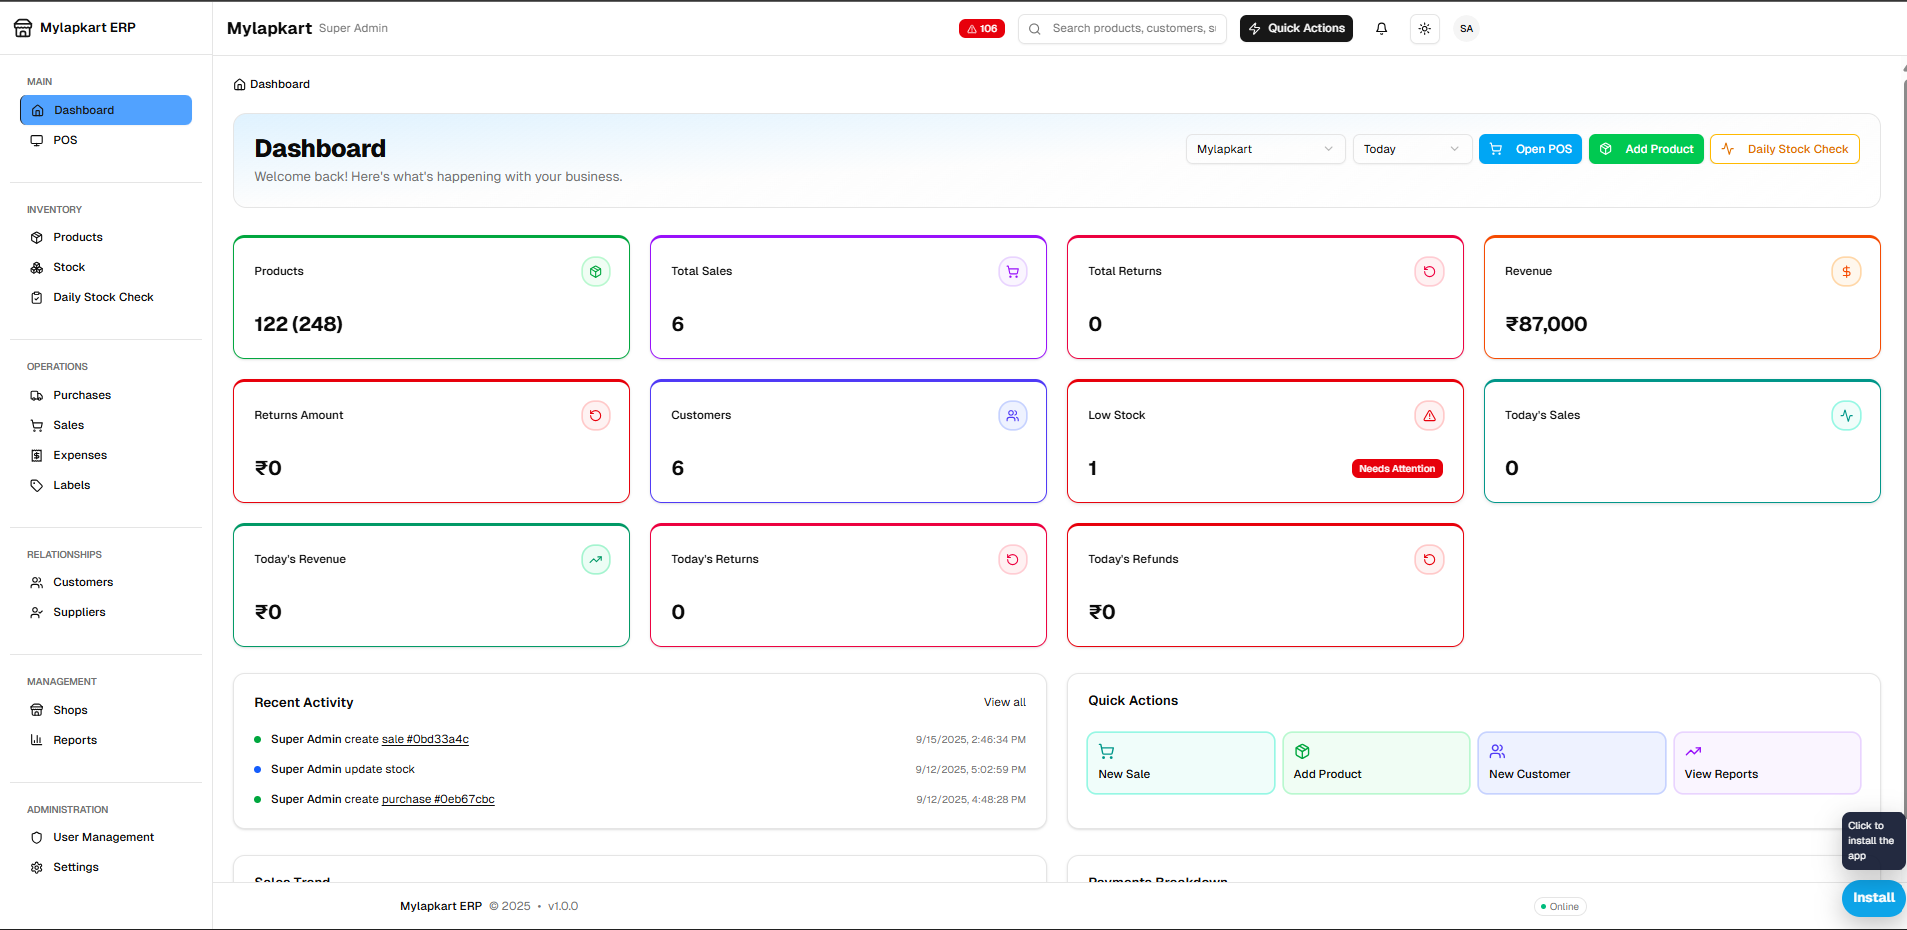The image size is (1907, 930).
Task: Expand the Today date range dropdown
Action: (1412, 149)
